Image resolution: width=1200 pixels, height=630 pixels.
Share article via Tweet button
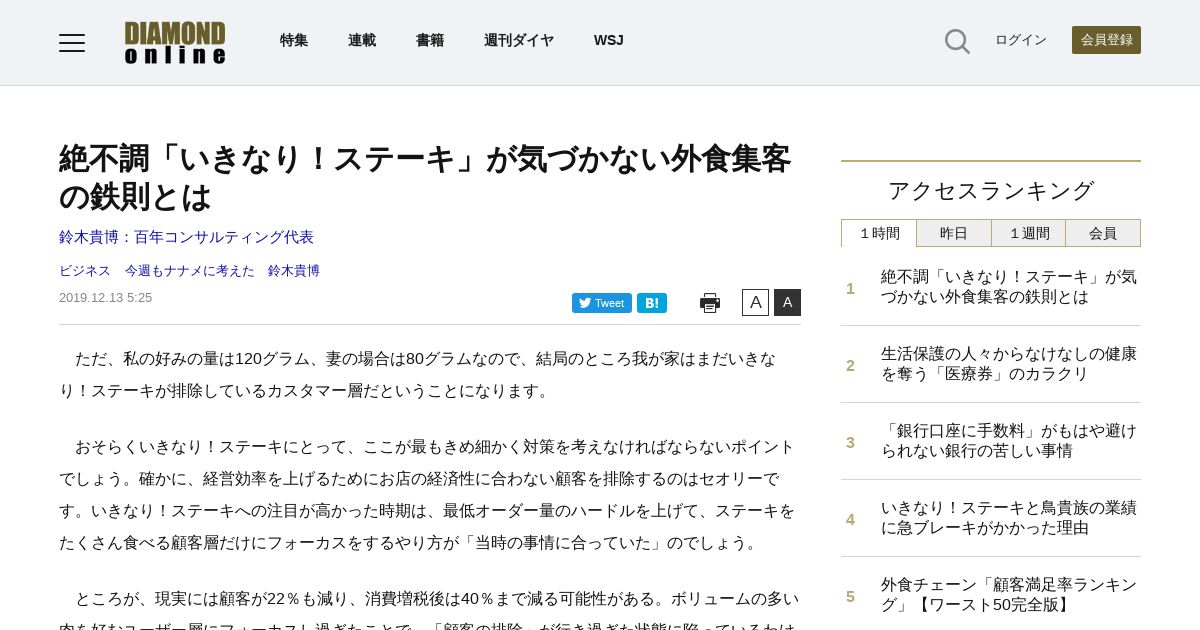(602, 303)
